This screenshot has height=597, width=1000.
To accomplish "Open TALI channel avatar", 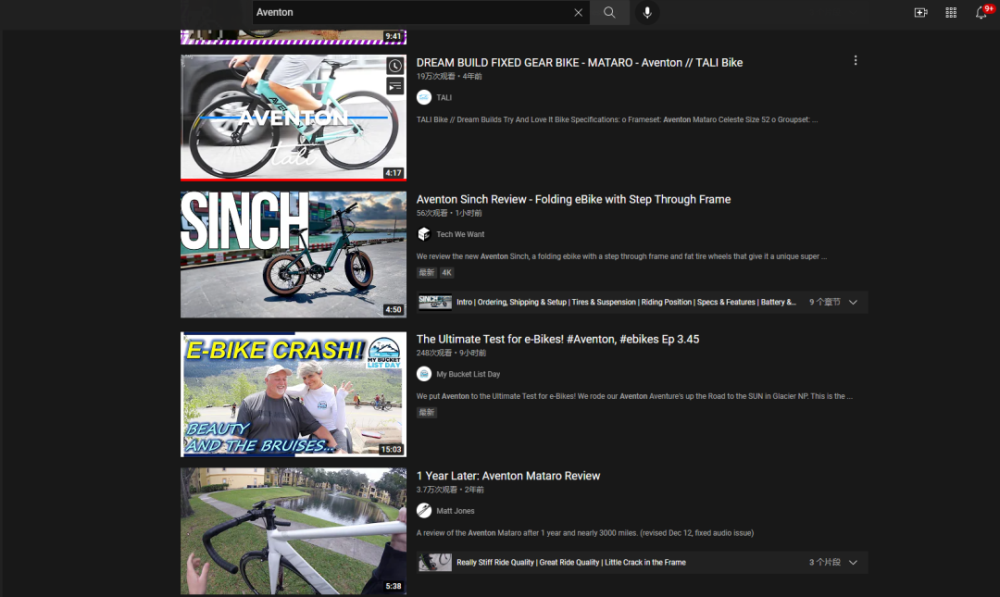I will point(424,98).
